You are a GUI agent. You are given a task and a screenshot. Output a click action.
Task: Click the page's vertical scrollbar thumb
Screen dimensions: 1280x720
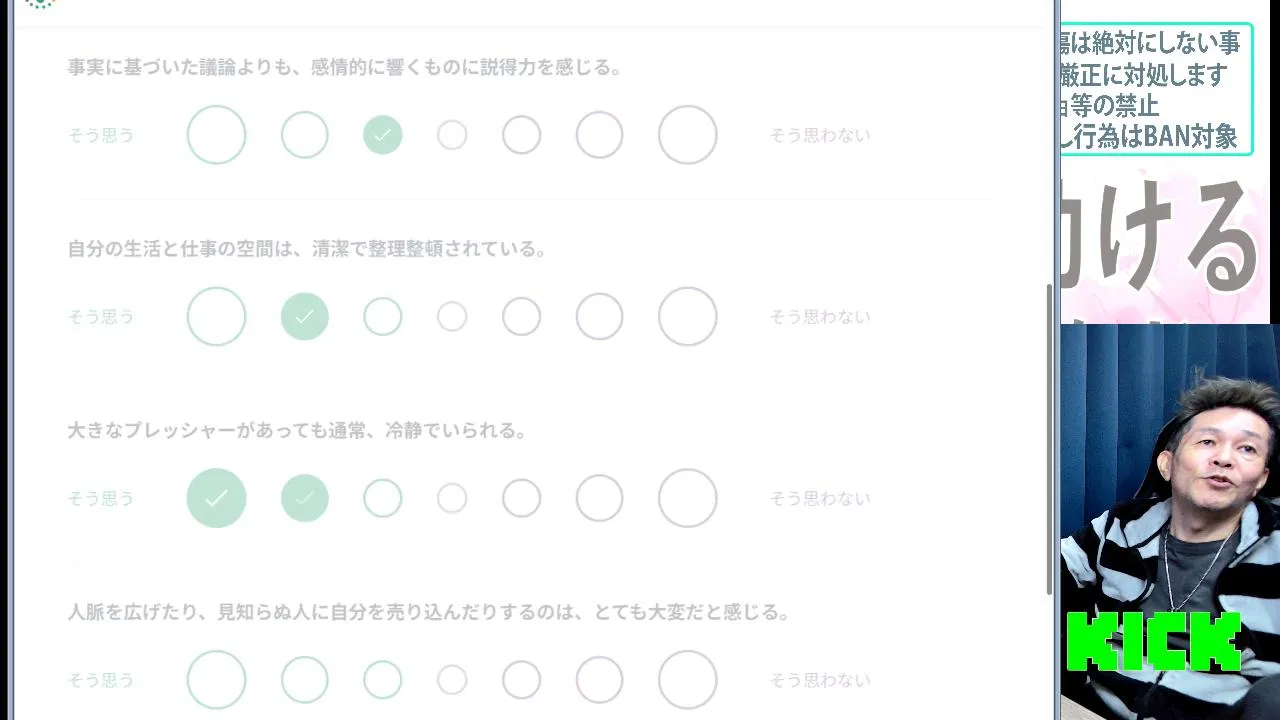click(1049, 440)
